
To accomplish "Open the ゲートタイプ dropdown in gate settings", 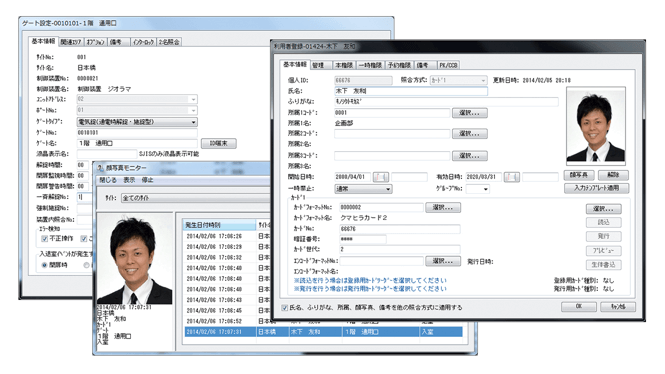I will 137,122.
